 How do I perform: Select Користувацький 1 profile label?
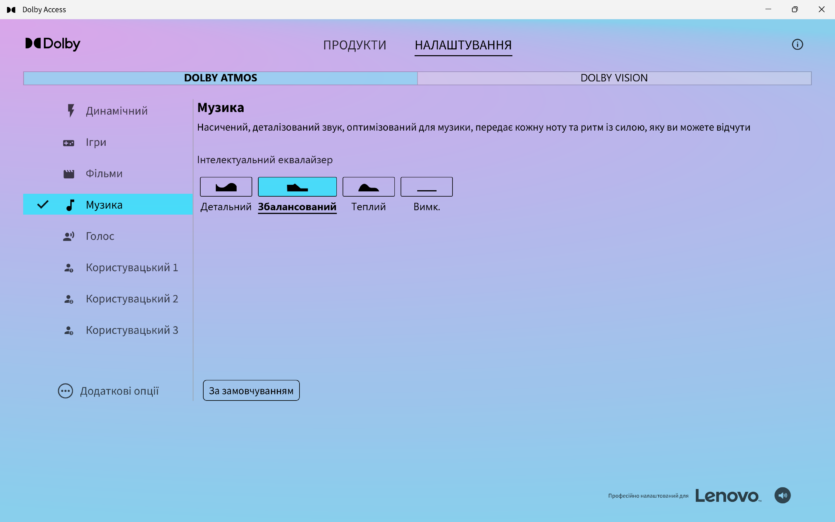(x=132, y=268)
